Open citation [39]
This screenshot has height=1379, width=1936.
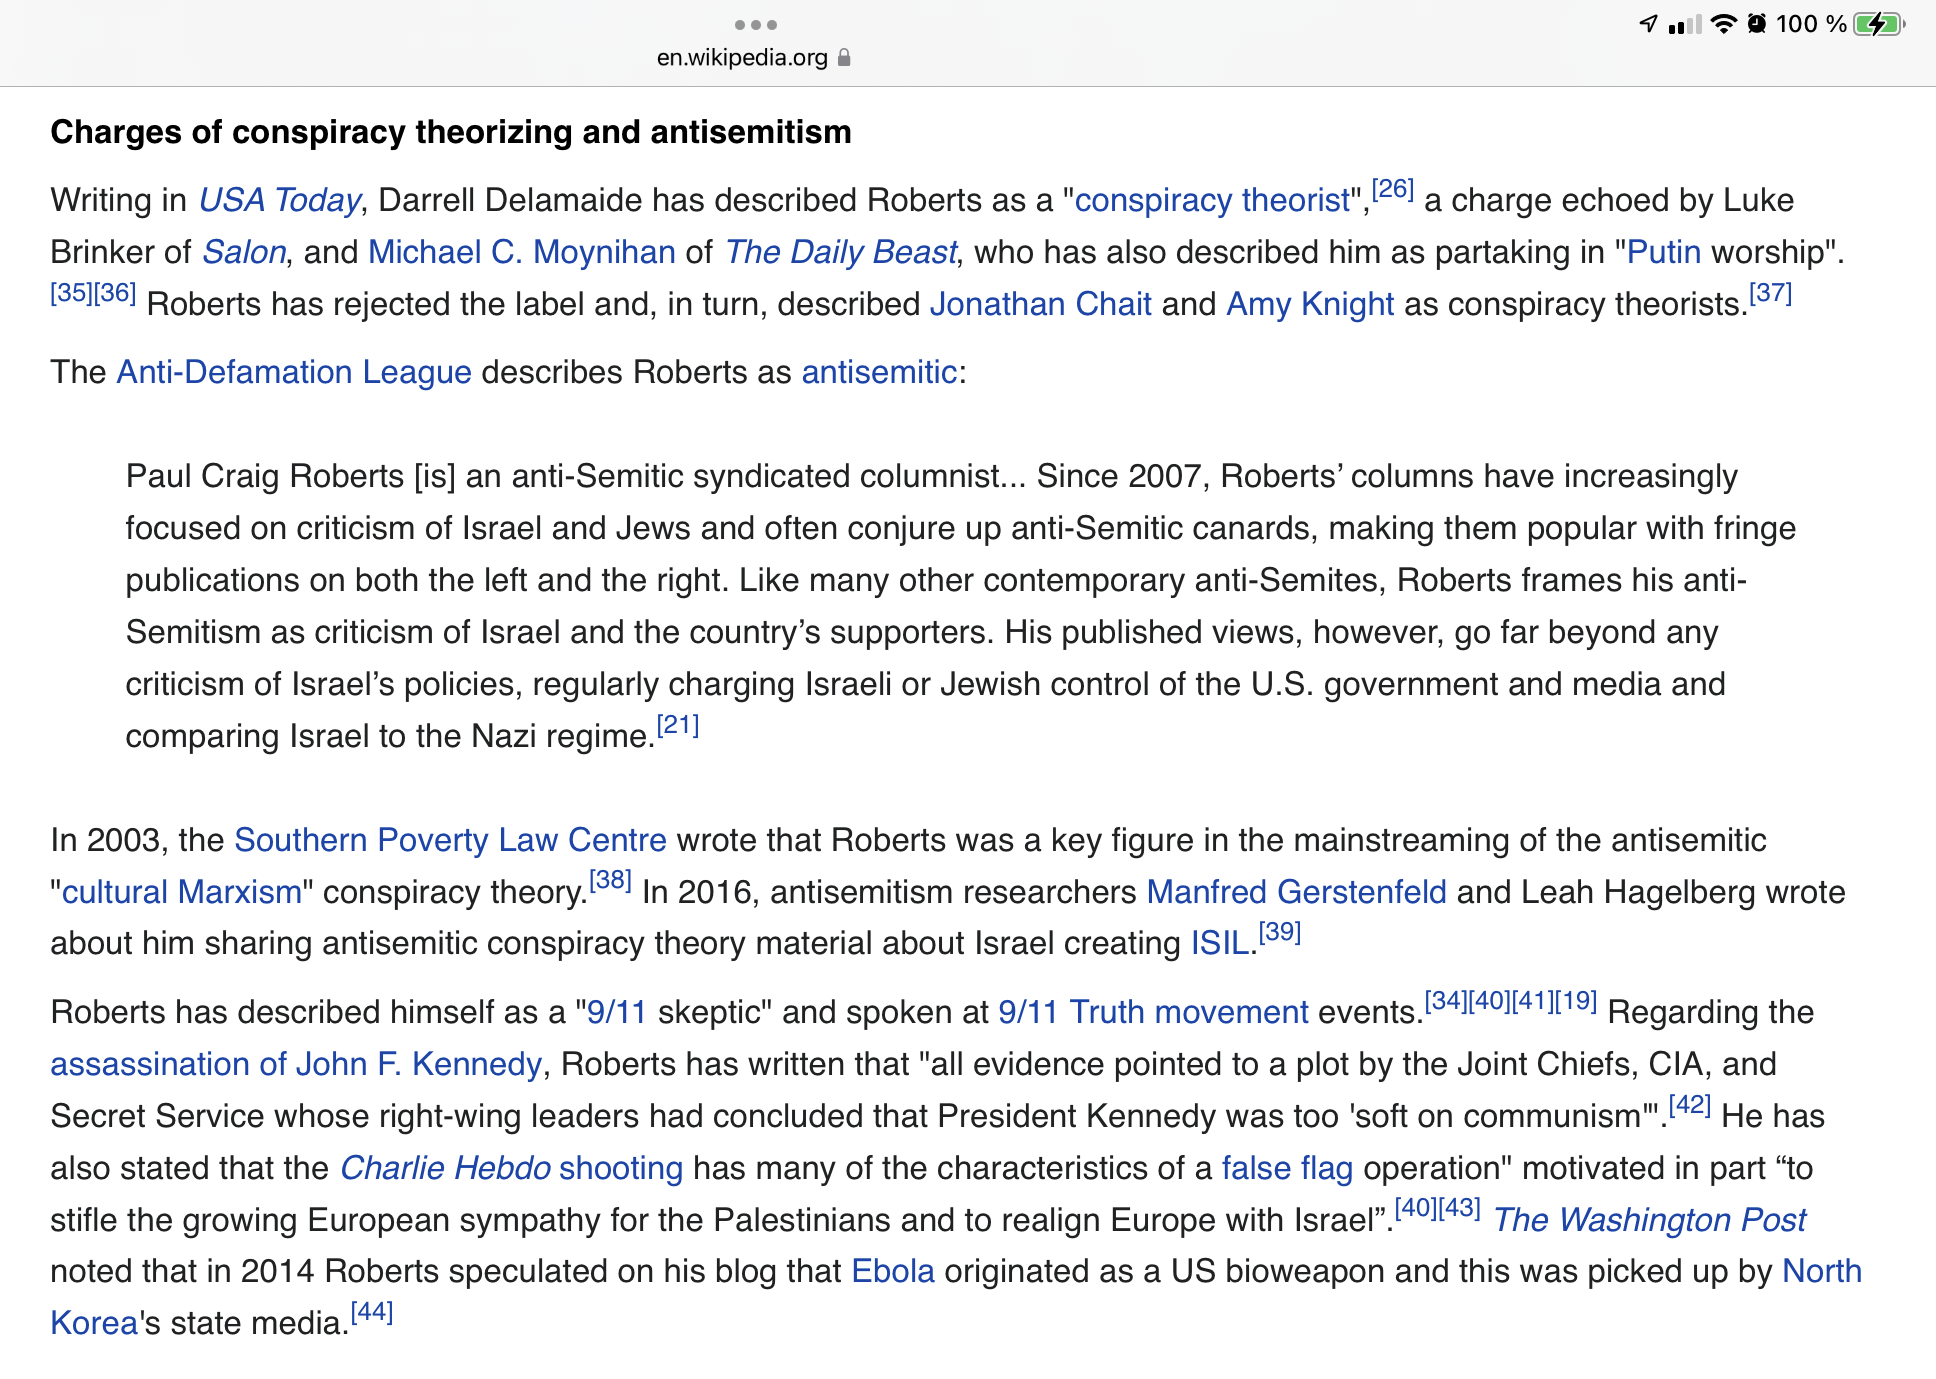tap(1279, 932)
